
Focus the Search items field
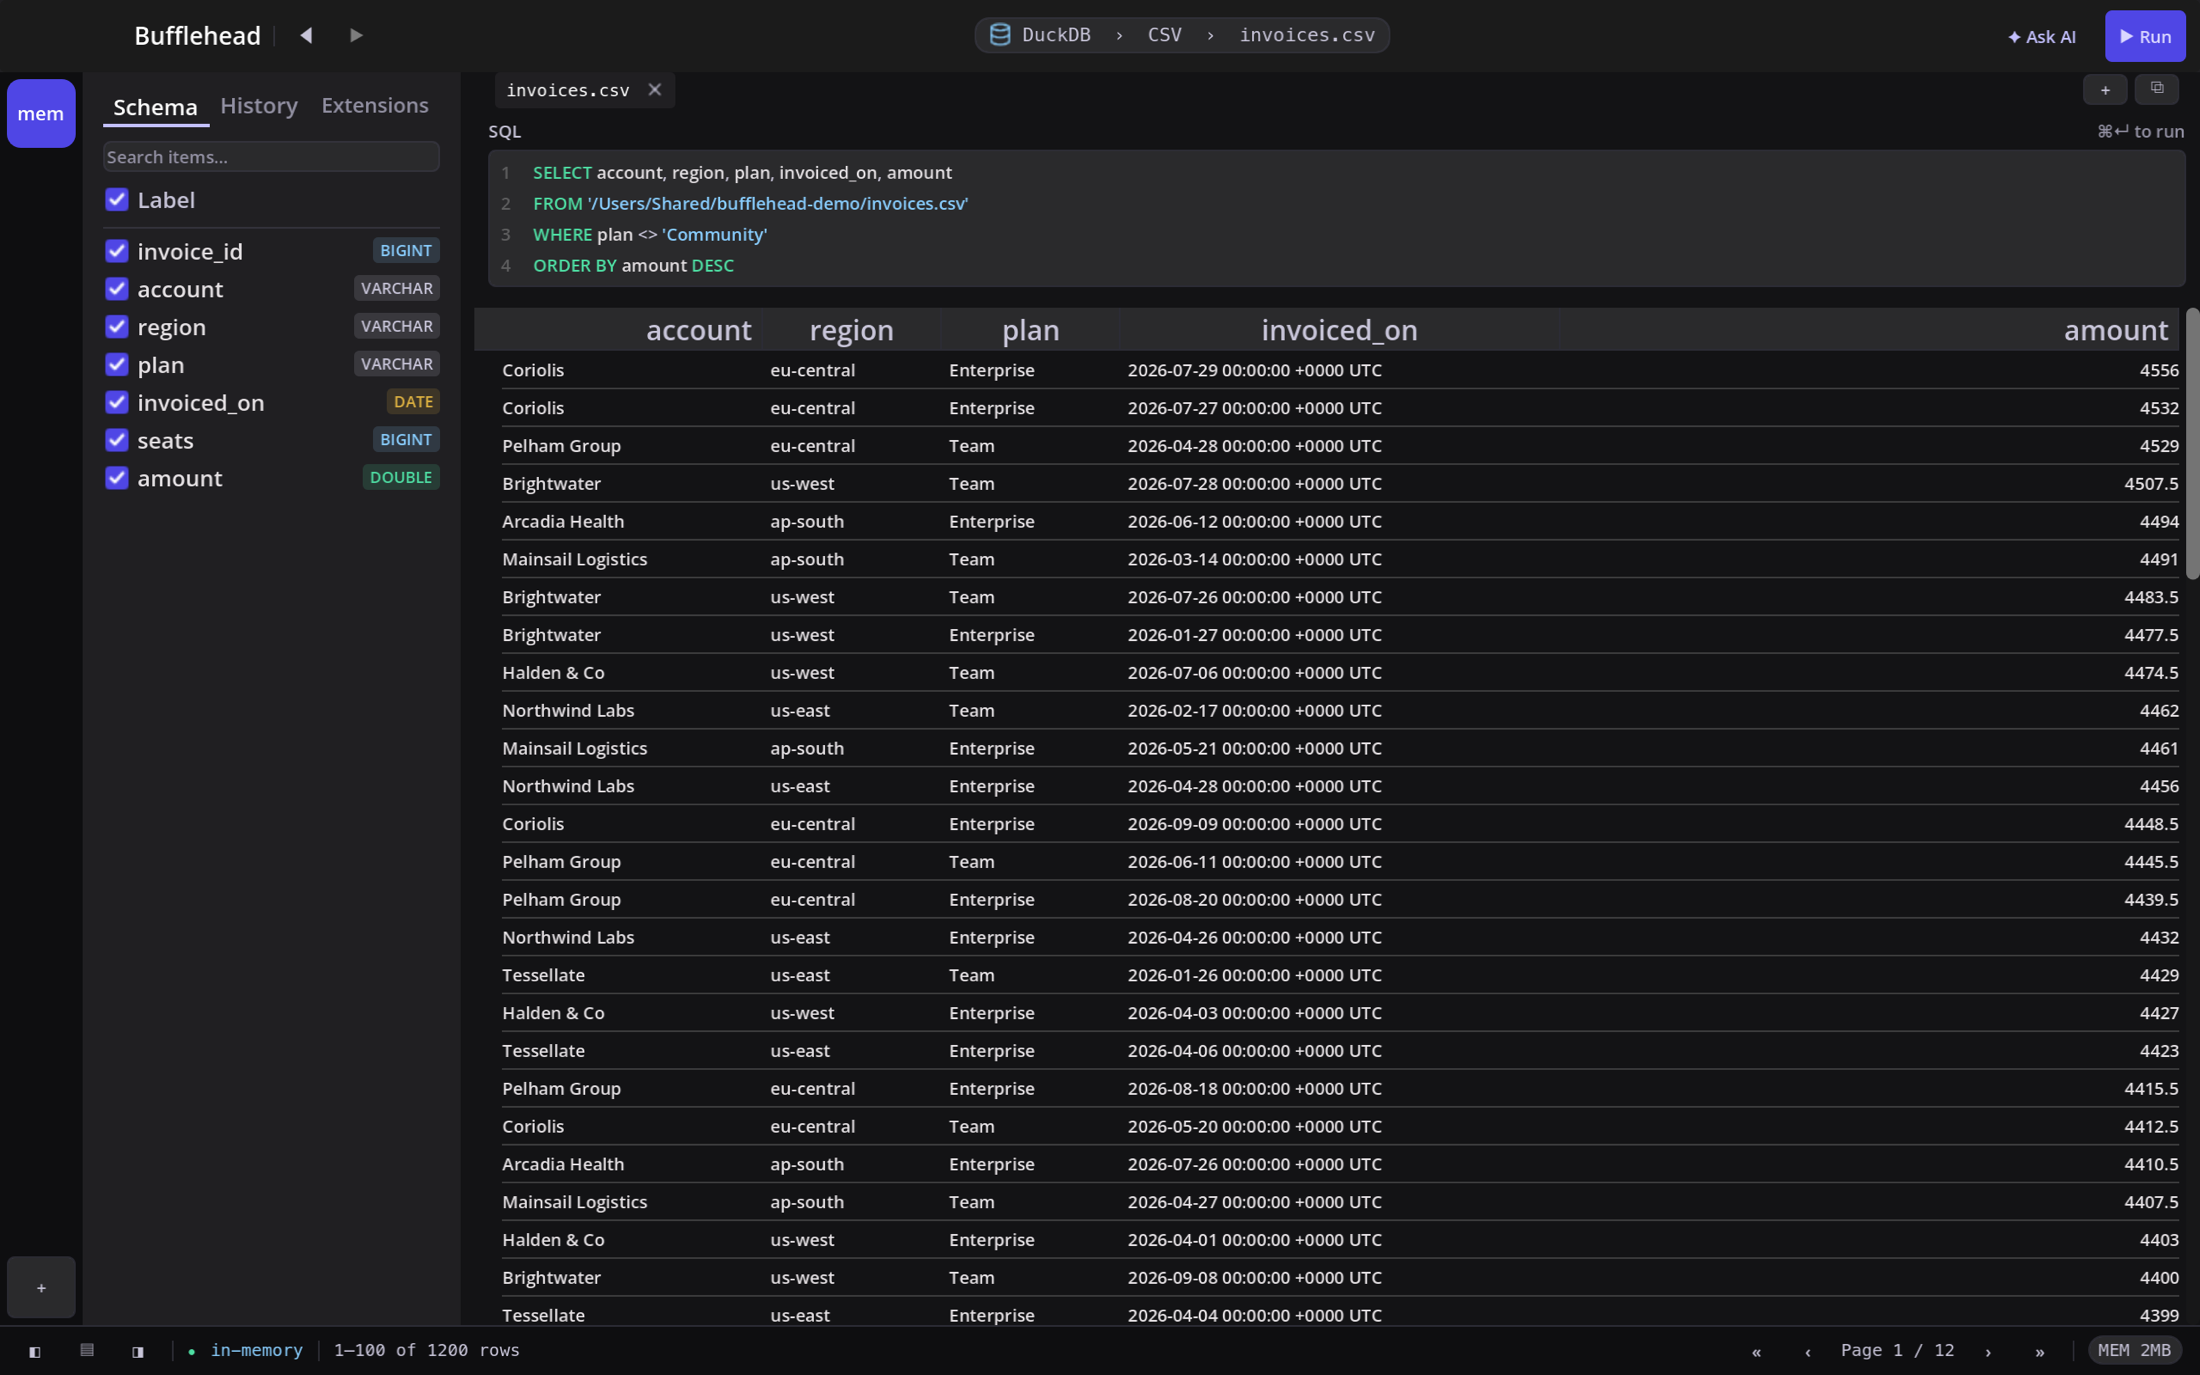(x=271, y=157)
